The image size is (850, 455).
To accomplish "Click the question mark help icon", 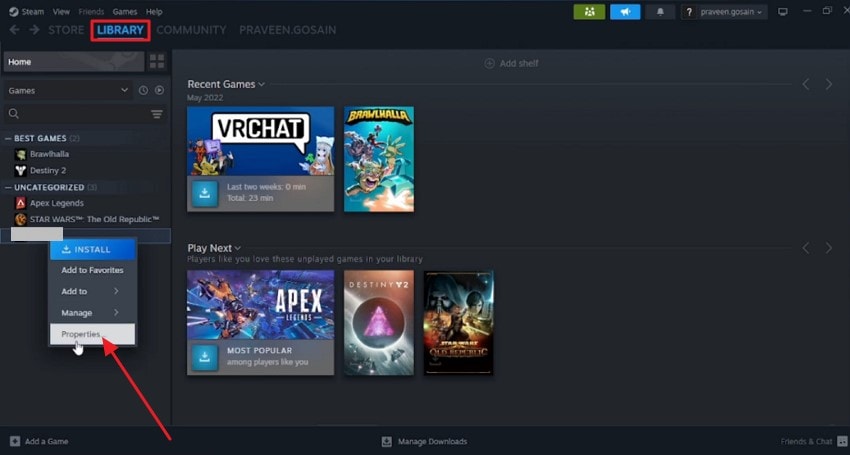I will tap(688, 12).
